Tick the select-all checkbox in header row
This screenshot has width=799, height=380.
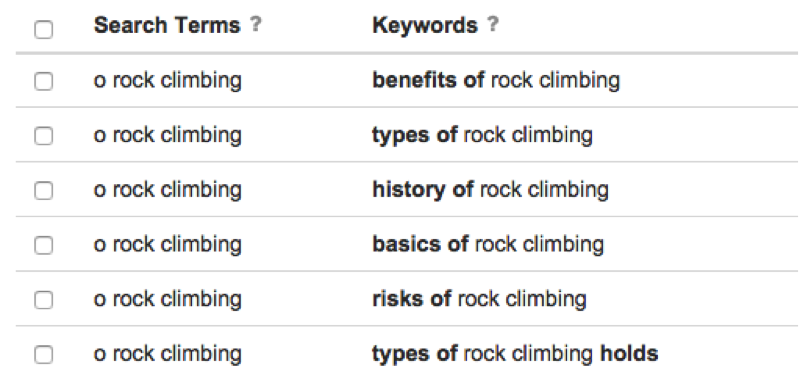pyautogui.click(x=43, y=30)
